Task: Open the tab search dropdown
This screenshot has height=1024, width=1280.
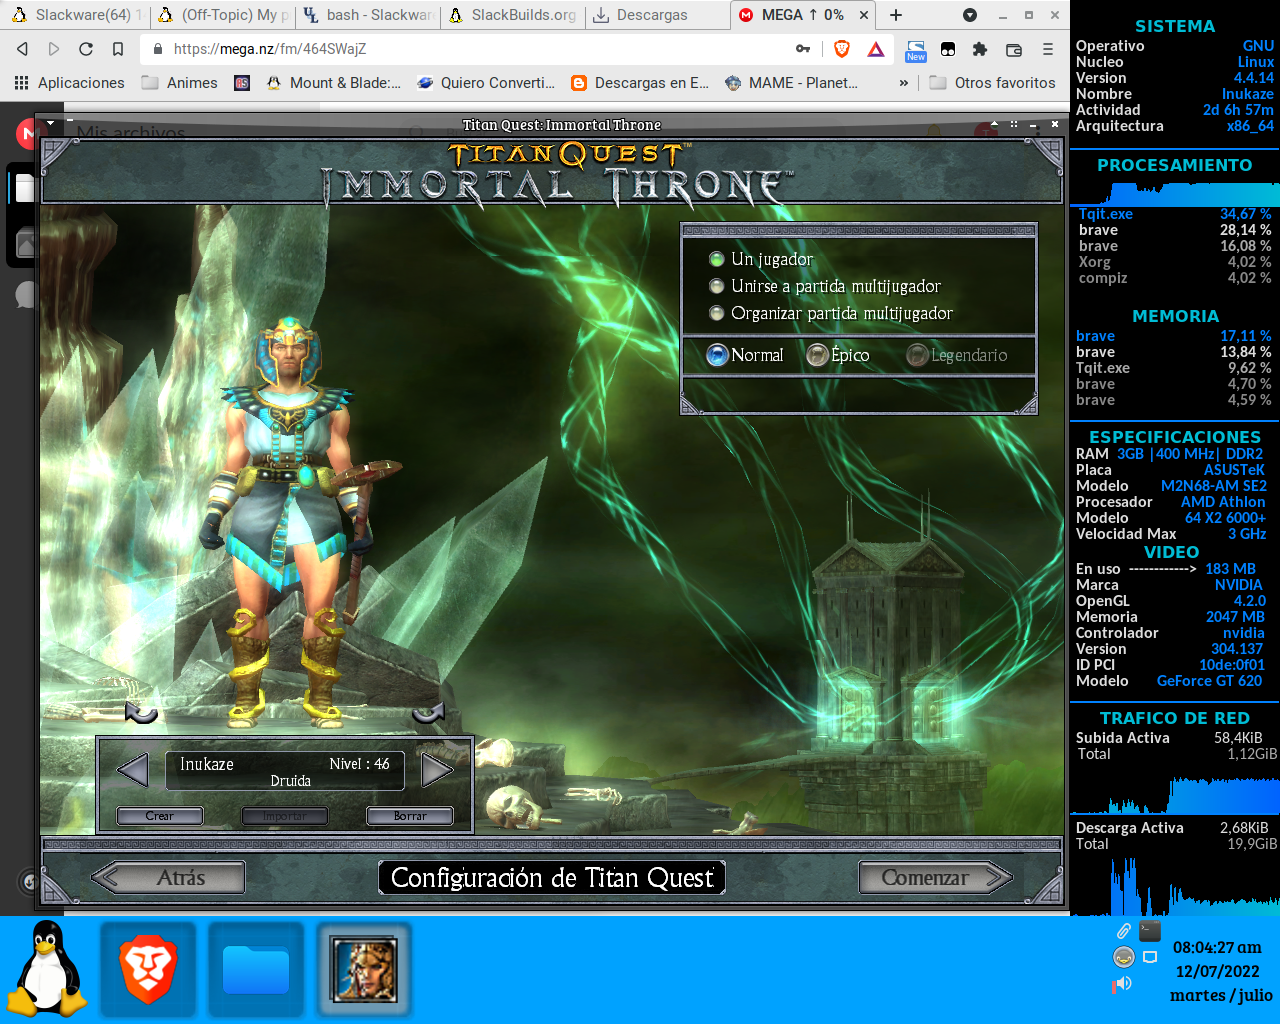Action: 969,15
